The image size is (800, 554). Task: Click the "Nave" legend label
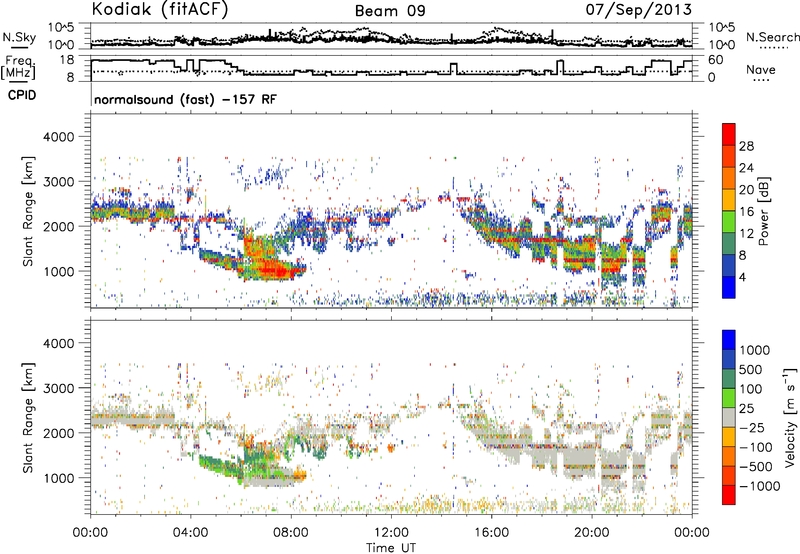pyautogui.click(x=761, y=69)
